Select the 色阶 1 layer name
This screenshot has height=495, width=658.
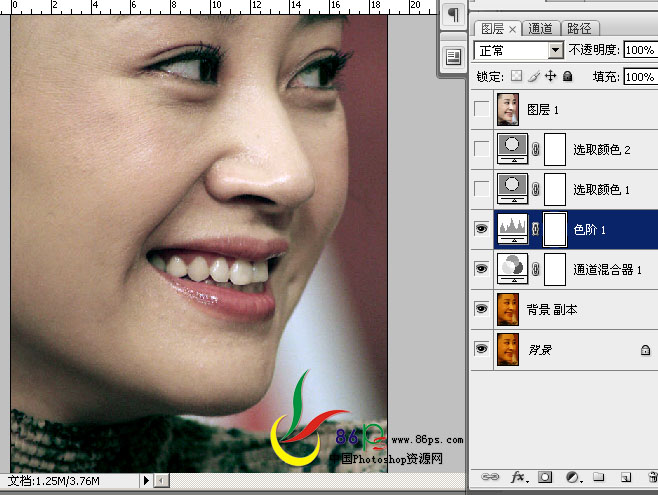(590, 229)
